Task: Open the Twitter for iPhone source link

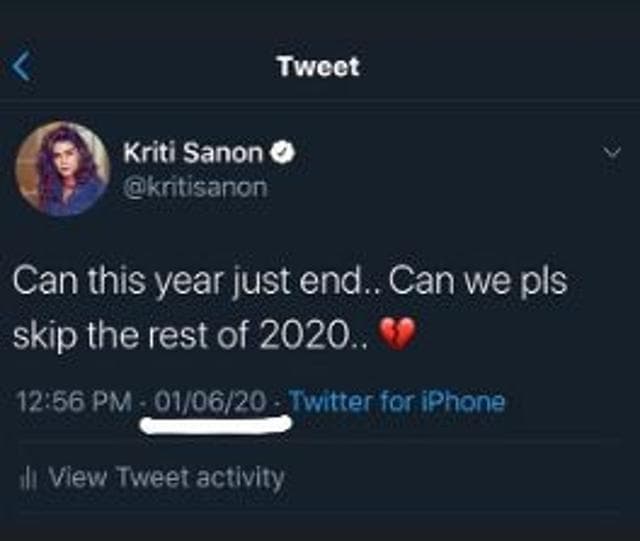Action: [397, 401]
